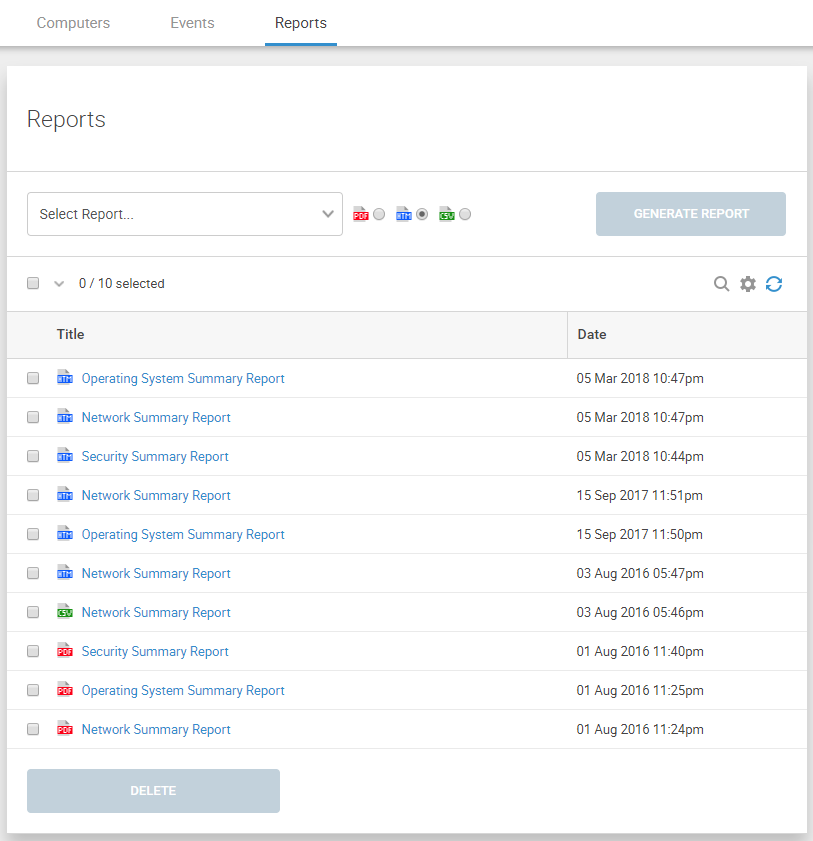Click the date '01 Aug 2016 11:24pm'

pyautogui.click(x=640, y=729)
